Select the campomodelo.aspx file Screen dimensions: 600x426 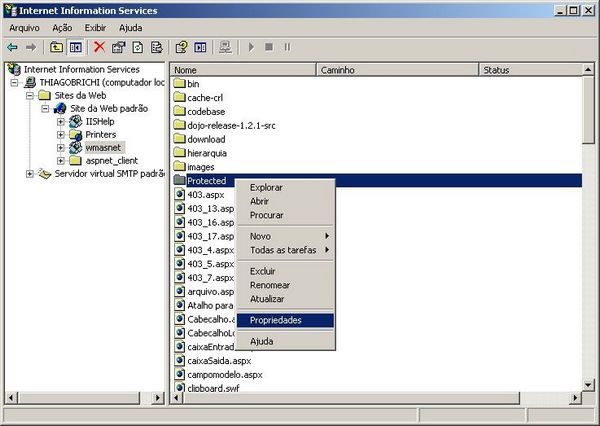coord(225,374)
